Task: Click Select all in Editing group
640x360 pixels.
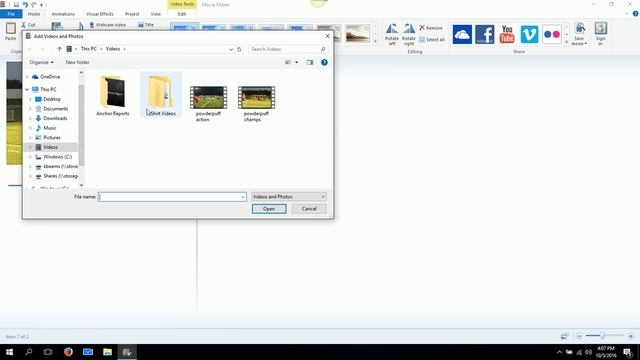Action: pyautogui.click(x=432, y=40)
